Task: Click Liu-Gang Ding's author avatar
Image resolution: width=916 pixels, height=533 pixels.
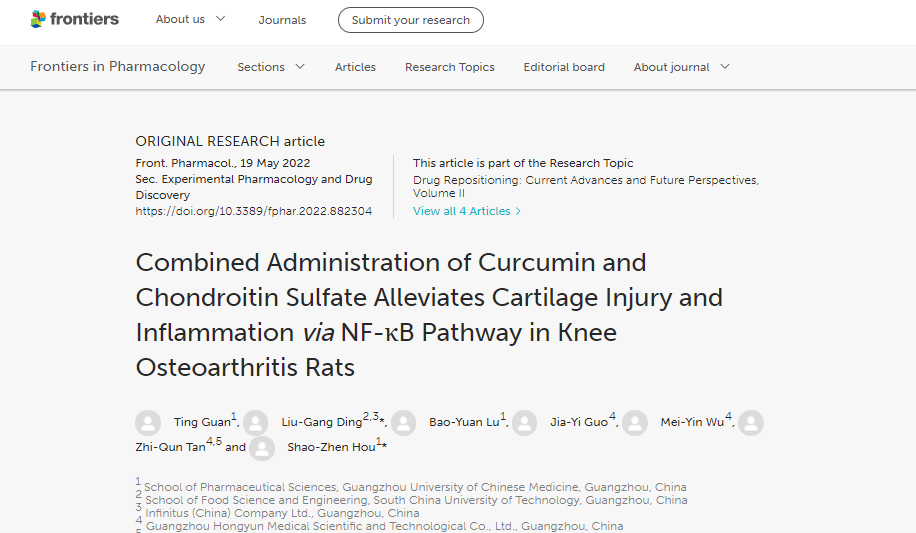Action: pyautogui.click(x=256, y=423)
